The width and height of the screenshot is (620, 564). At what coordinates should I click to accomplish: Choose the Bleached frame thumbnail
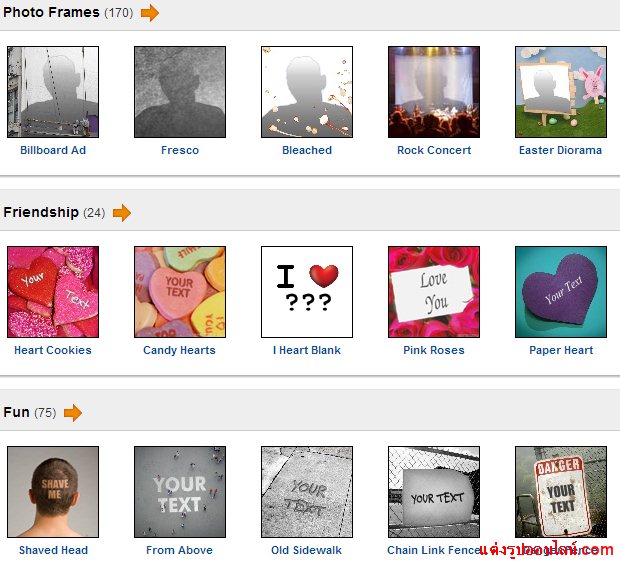(x=307, y=92)
